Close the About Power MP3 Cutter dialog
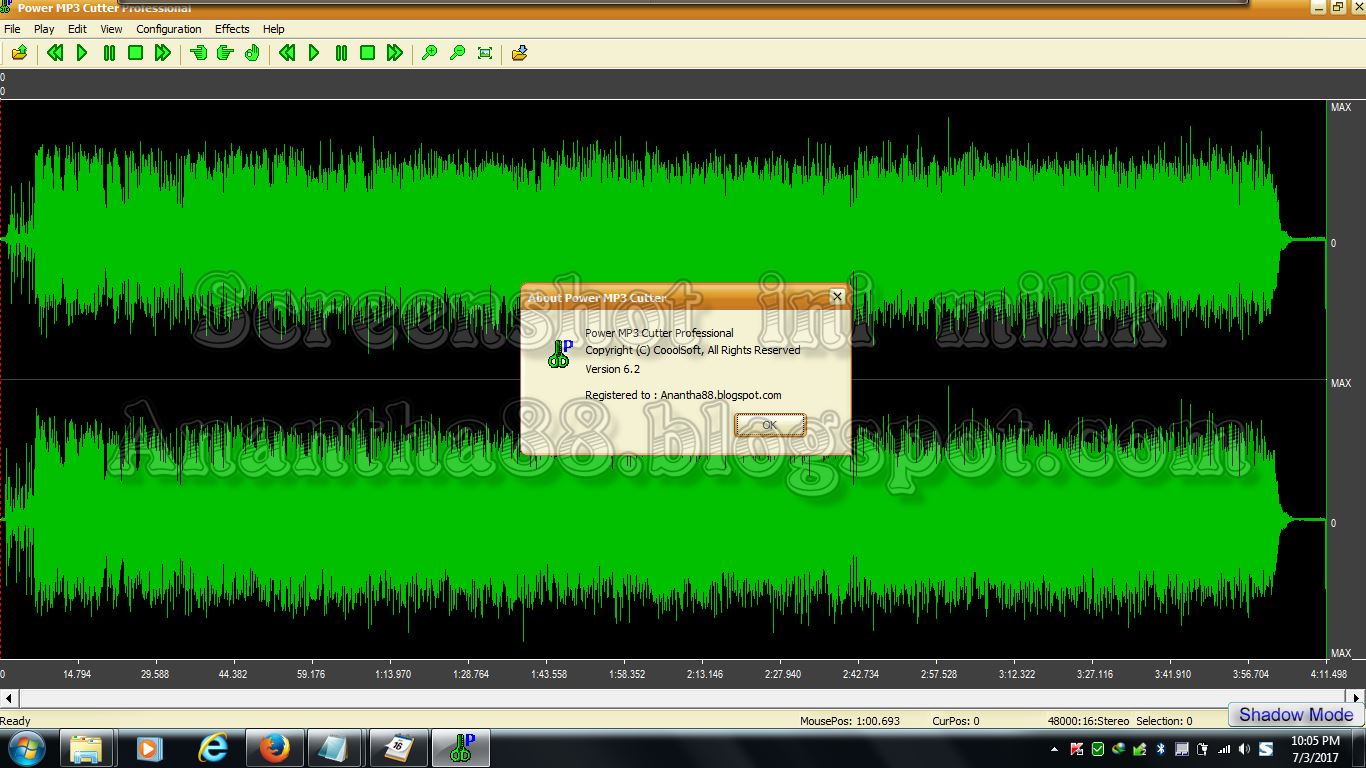 [x=837, y=296]
